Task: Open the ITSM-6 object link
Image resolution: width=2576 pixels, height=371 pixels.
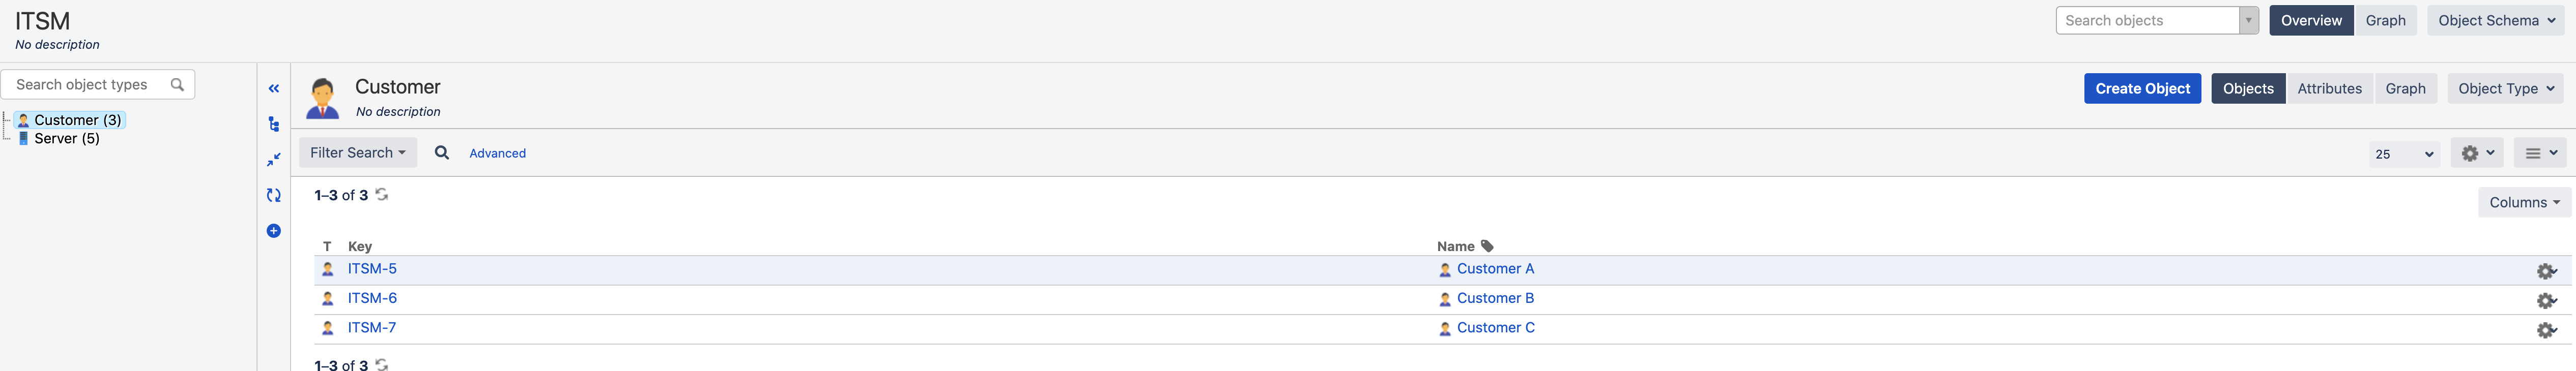Action: click(372, 298)
